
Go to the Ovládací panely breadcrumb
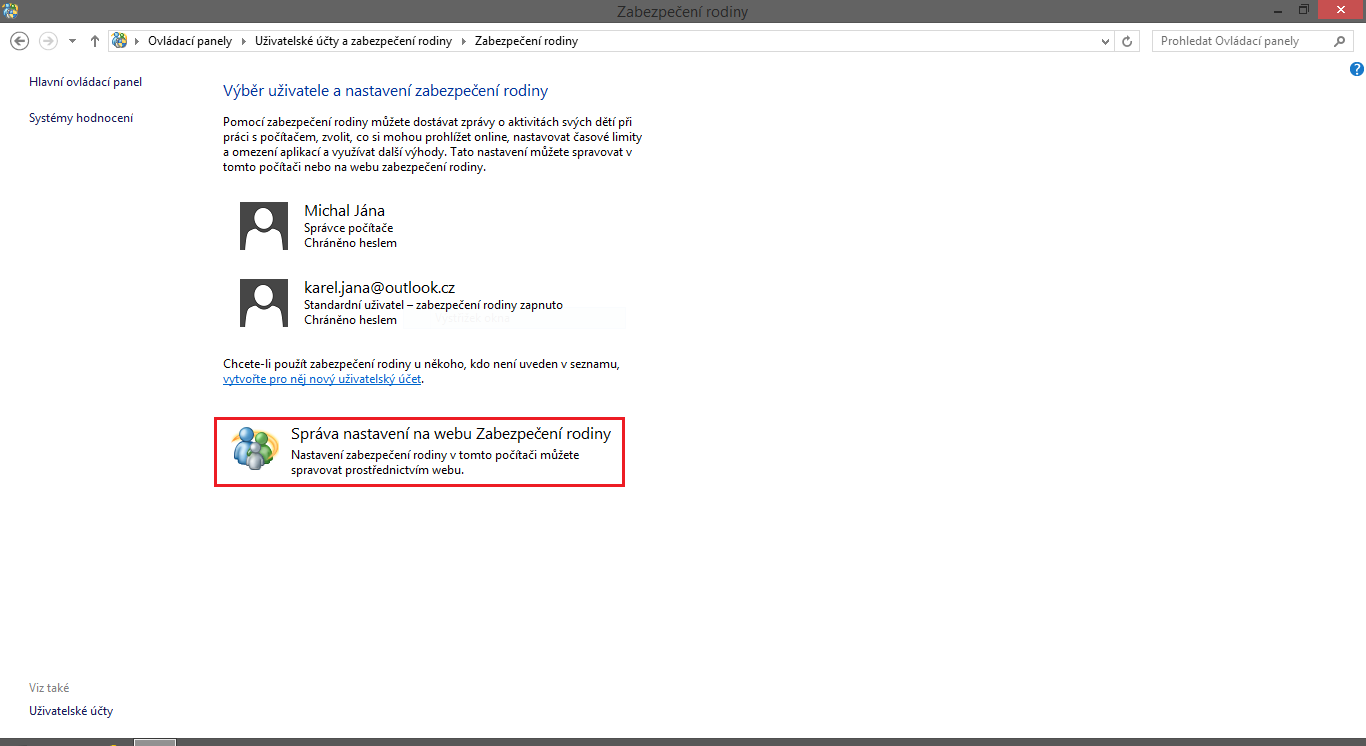(189, 41)
